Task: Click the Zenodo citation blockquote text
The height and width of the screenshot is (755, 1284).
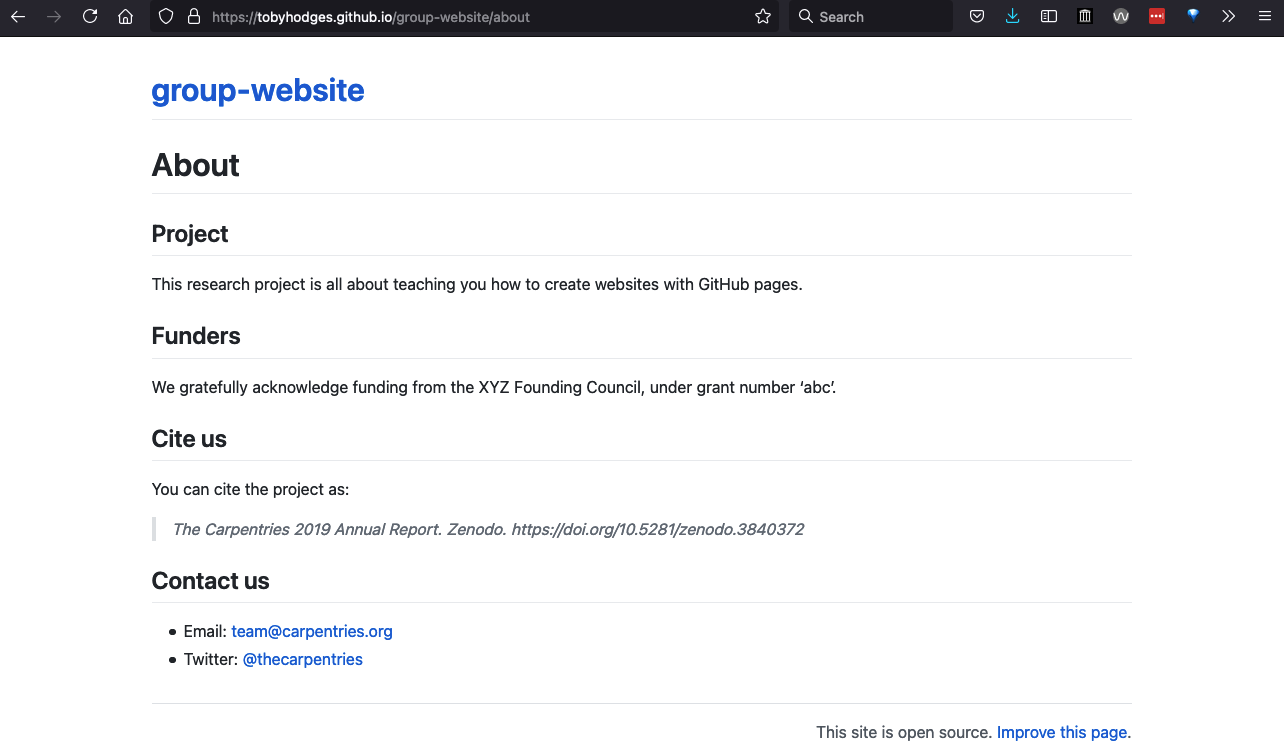Action: point(488,529)
